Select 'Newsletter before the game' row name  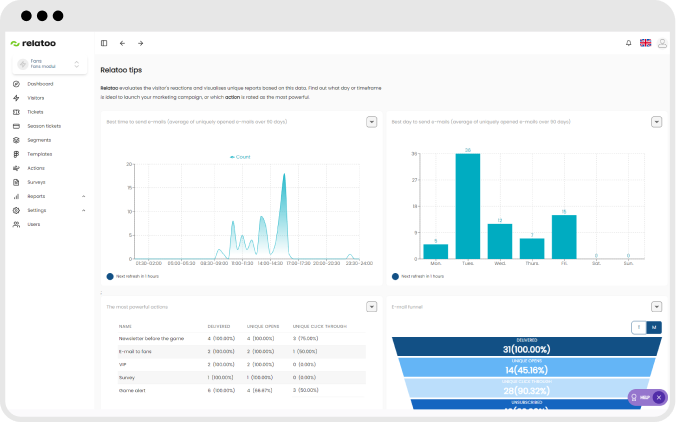[151, 339]
